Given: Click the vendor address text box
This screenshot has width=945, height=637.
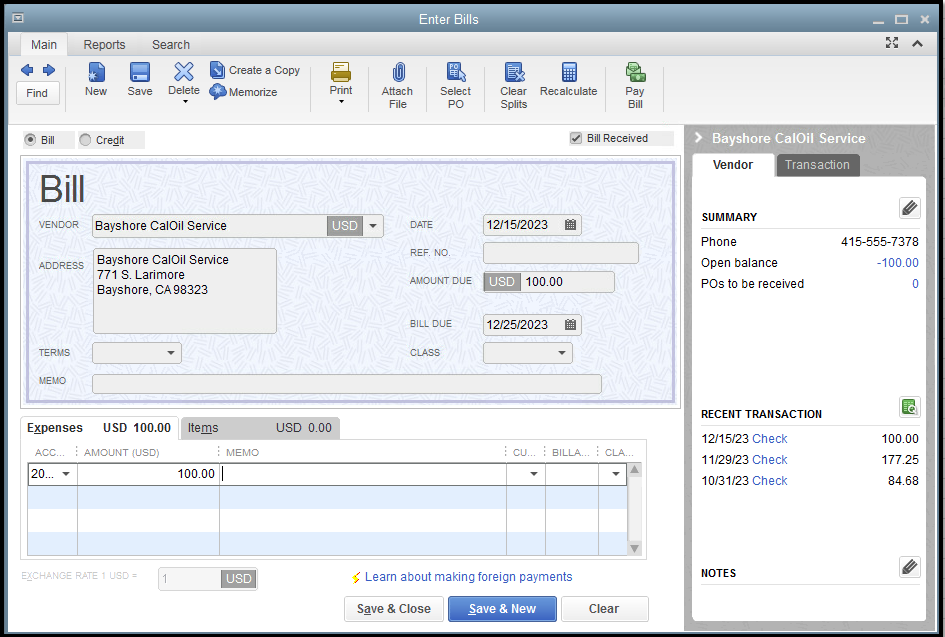Looking at the screenshot, I should tap(184, 291).
